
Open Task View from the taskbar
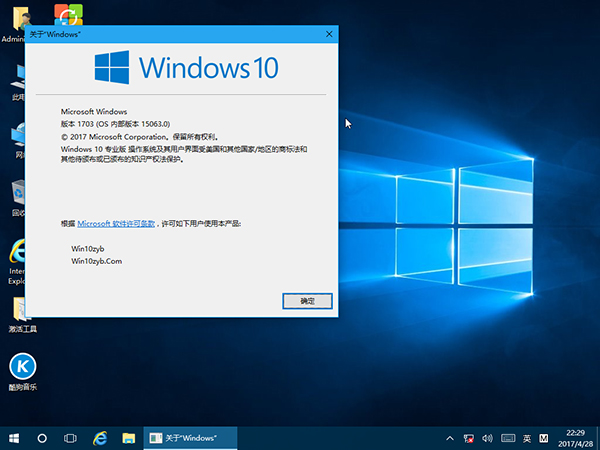pos(71,438)
